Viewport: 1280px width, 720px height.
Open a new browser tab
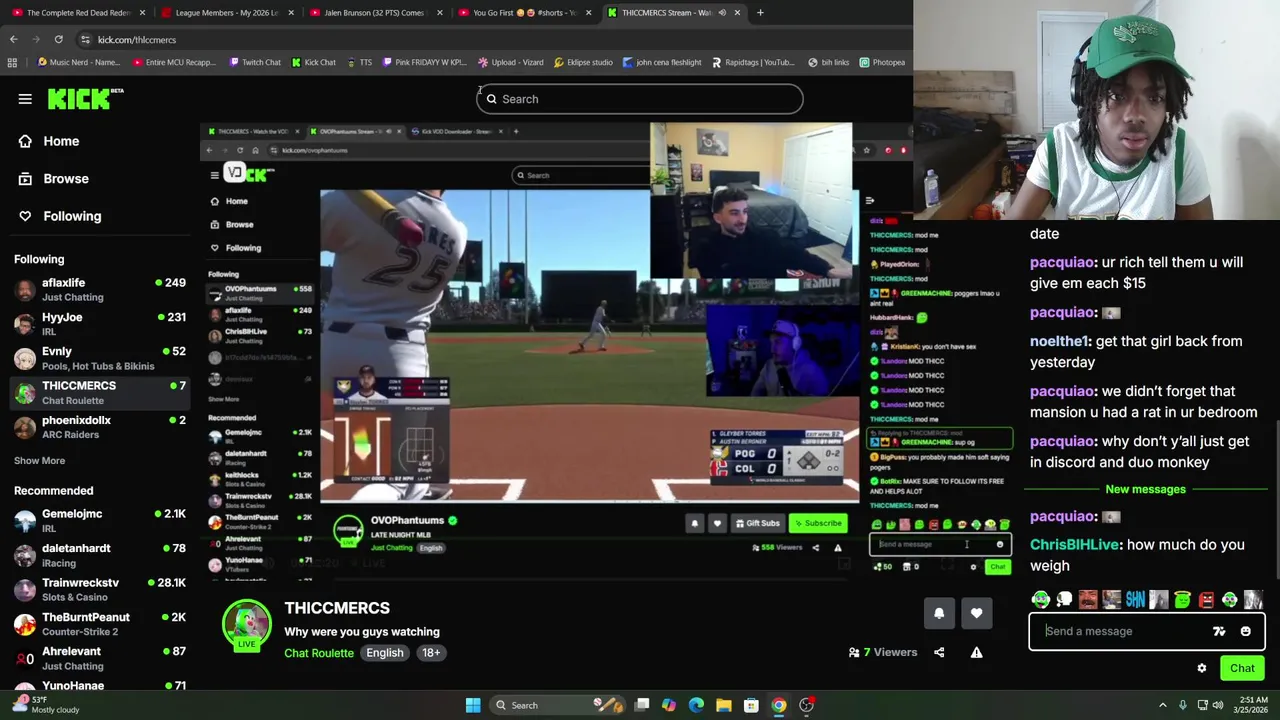(760, 13)
